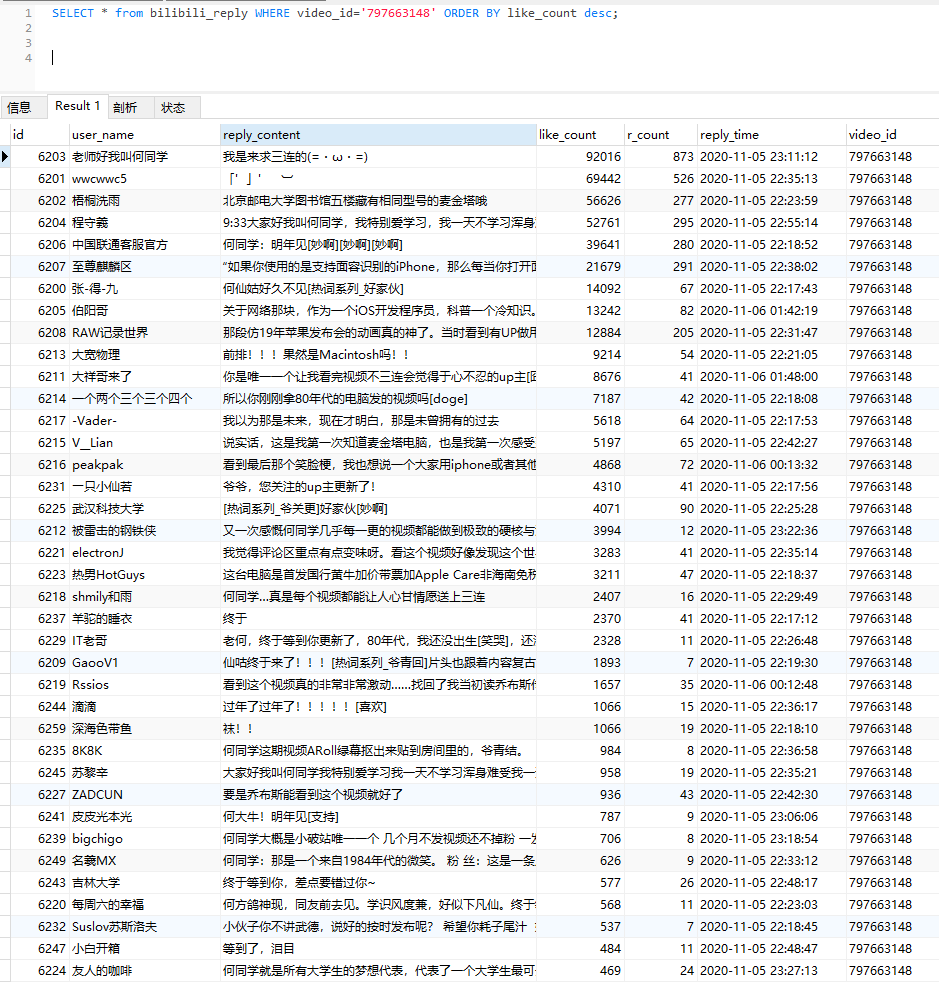
Task: Place cursor in the SQL SELECT statement line
Action: (335, 13)
